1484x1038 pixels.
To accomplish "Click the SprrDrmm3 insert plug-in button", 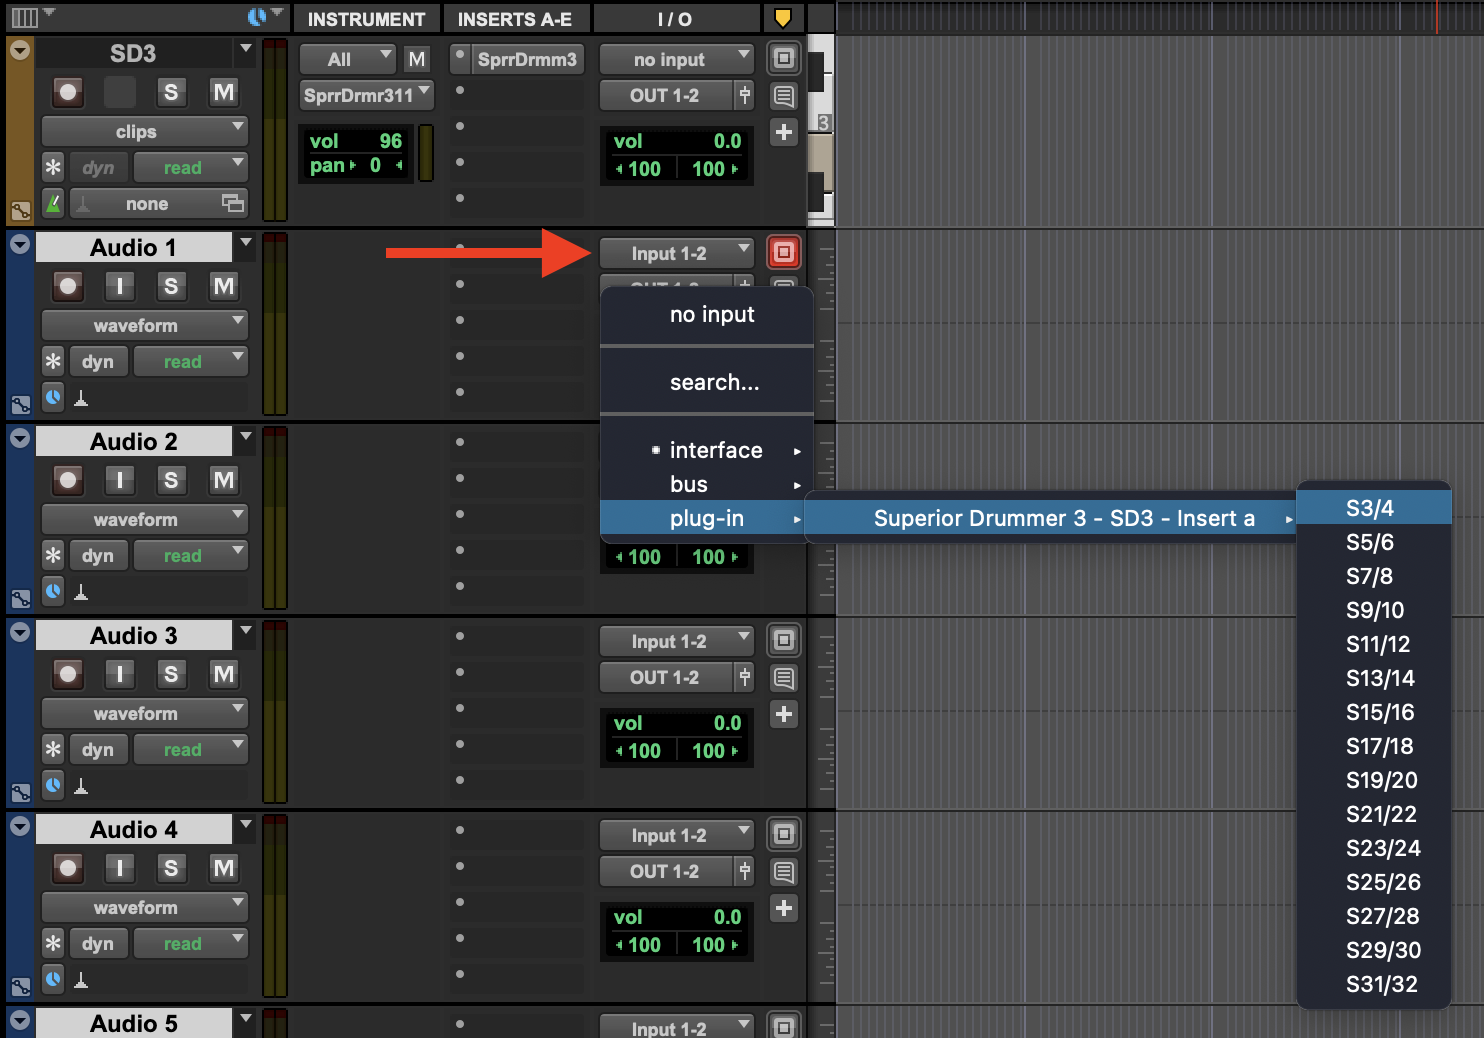I will 526,59.
